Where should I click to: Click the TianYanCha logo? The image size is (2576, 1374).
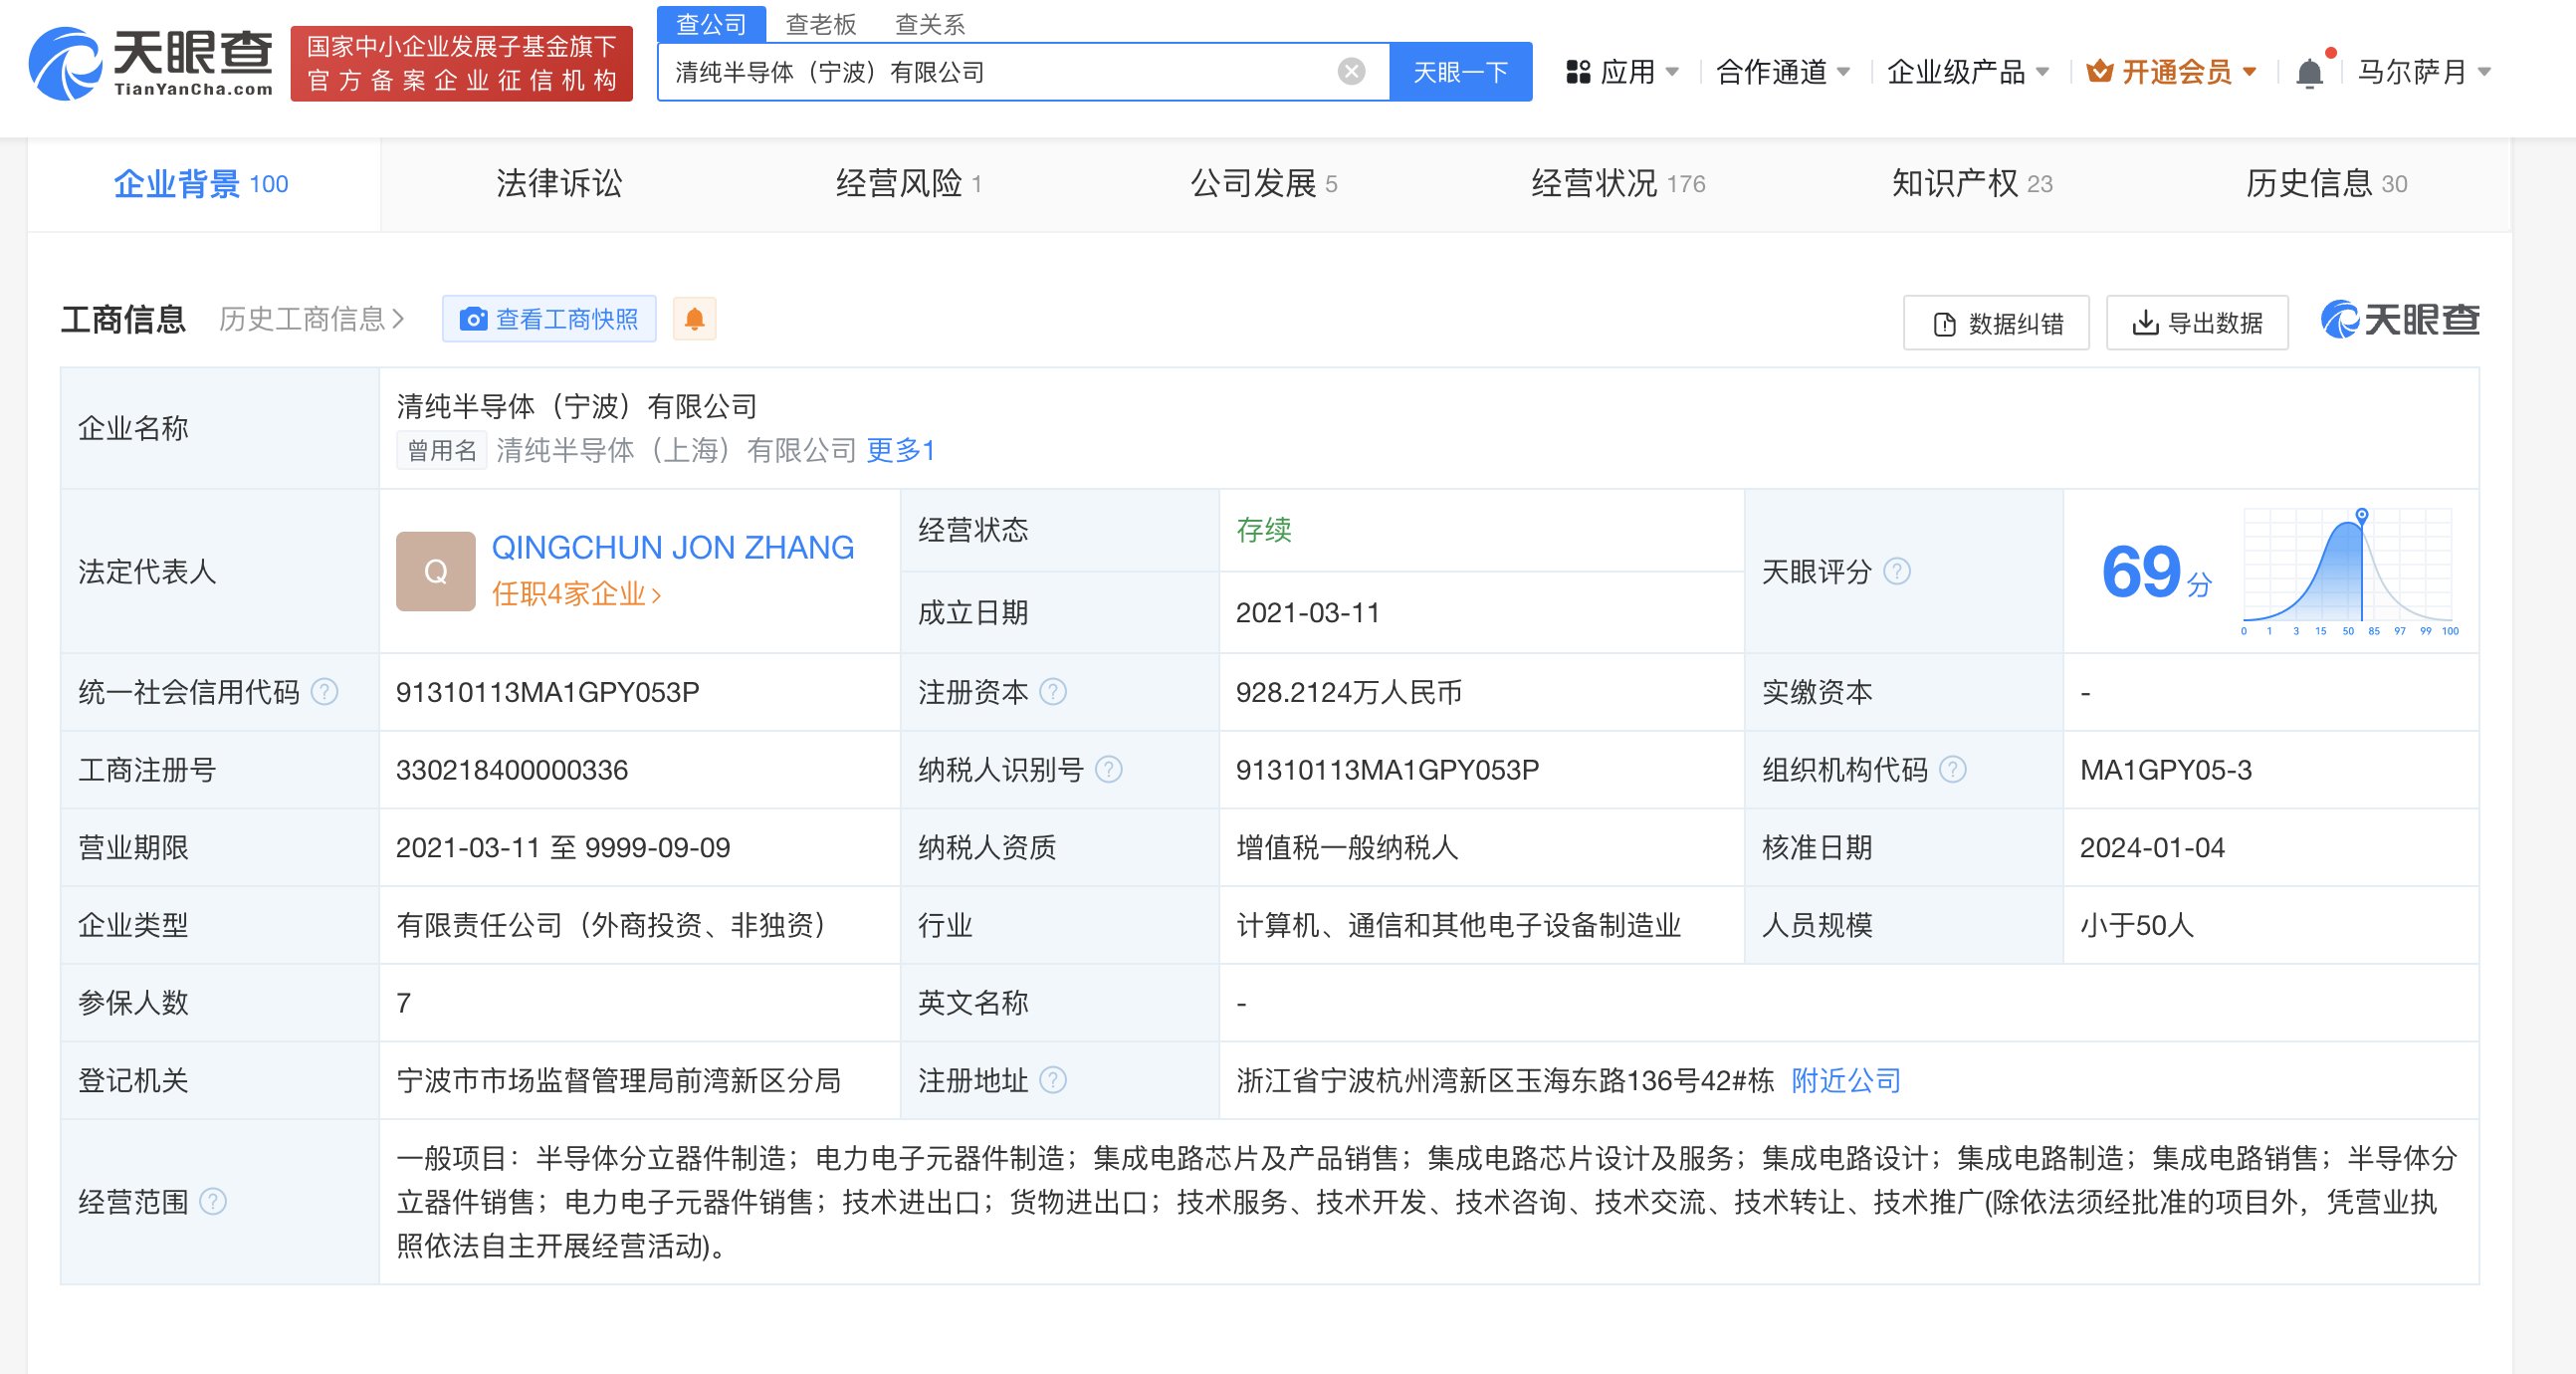coord(150,64)
